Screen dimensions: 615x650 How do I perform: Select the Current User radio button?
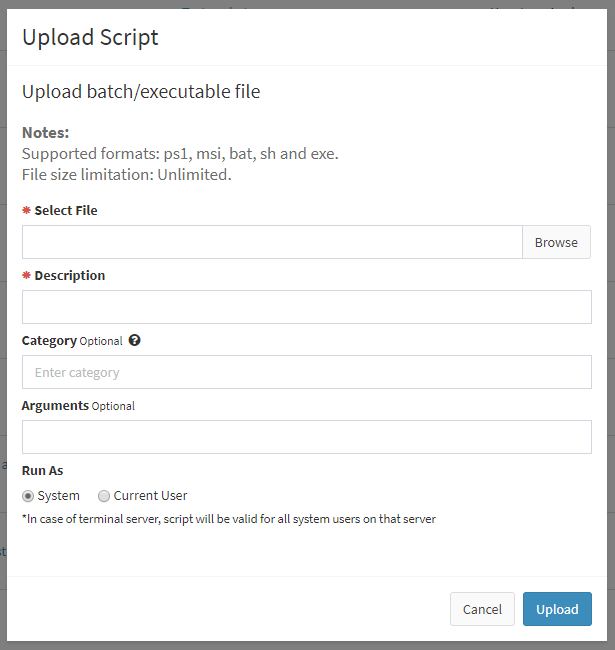point(104,496)
